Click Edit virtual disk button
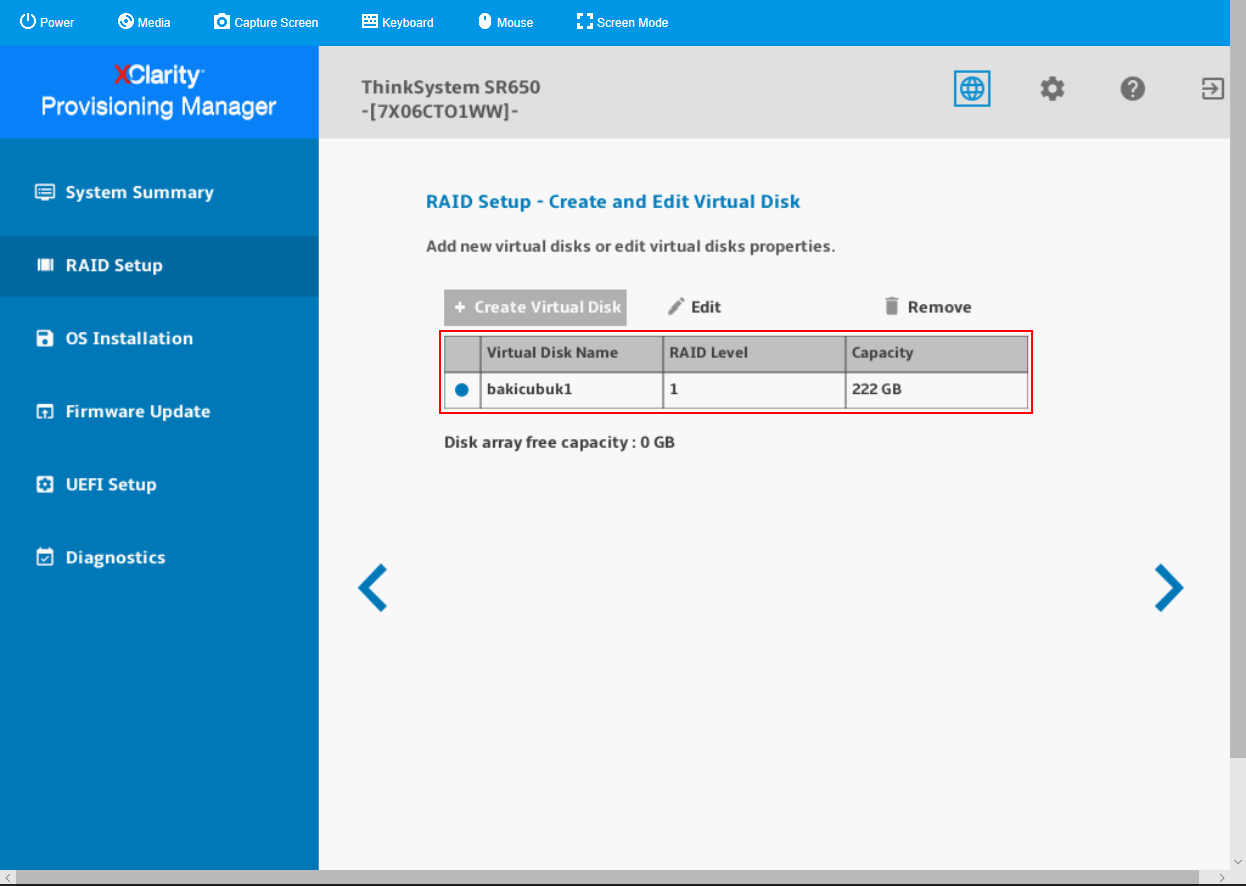The image size is (1246, 886). click(x=694, y=307)
